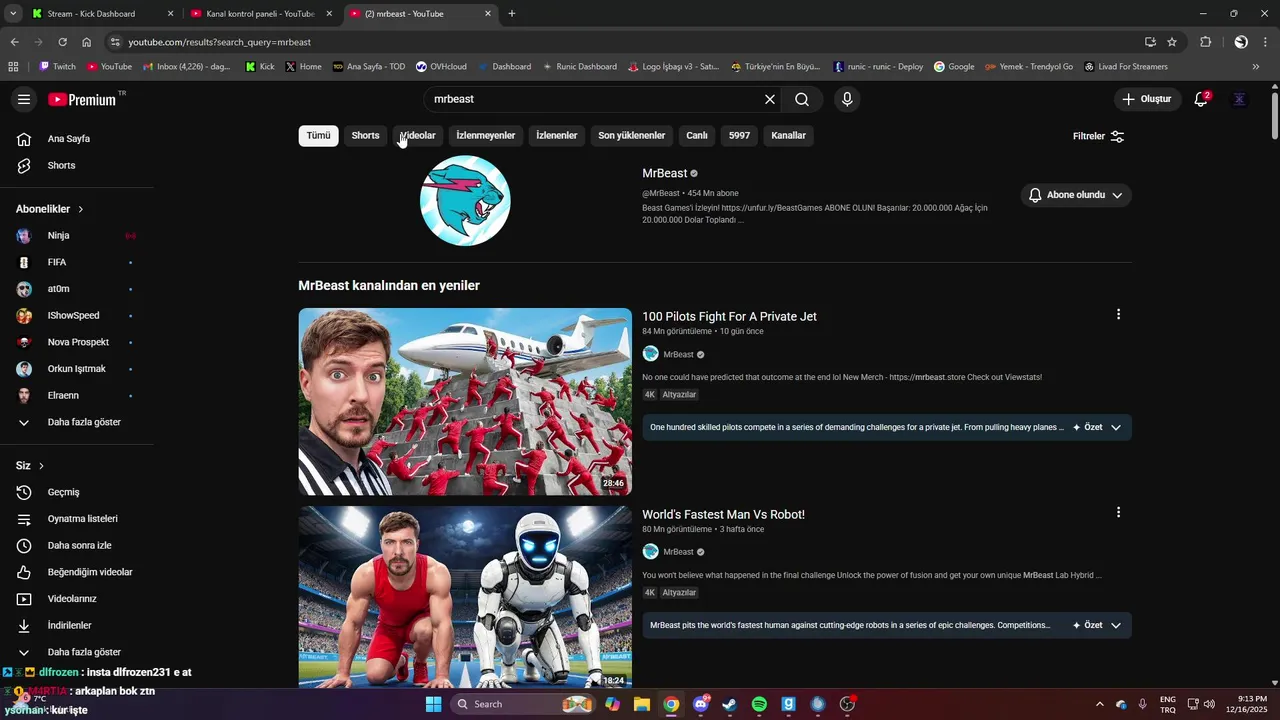This screenshot has height=720, width=1280.
Task: Expand Özet summary for 100 Pilots video
Action: click(1098, 427)
